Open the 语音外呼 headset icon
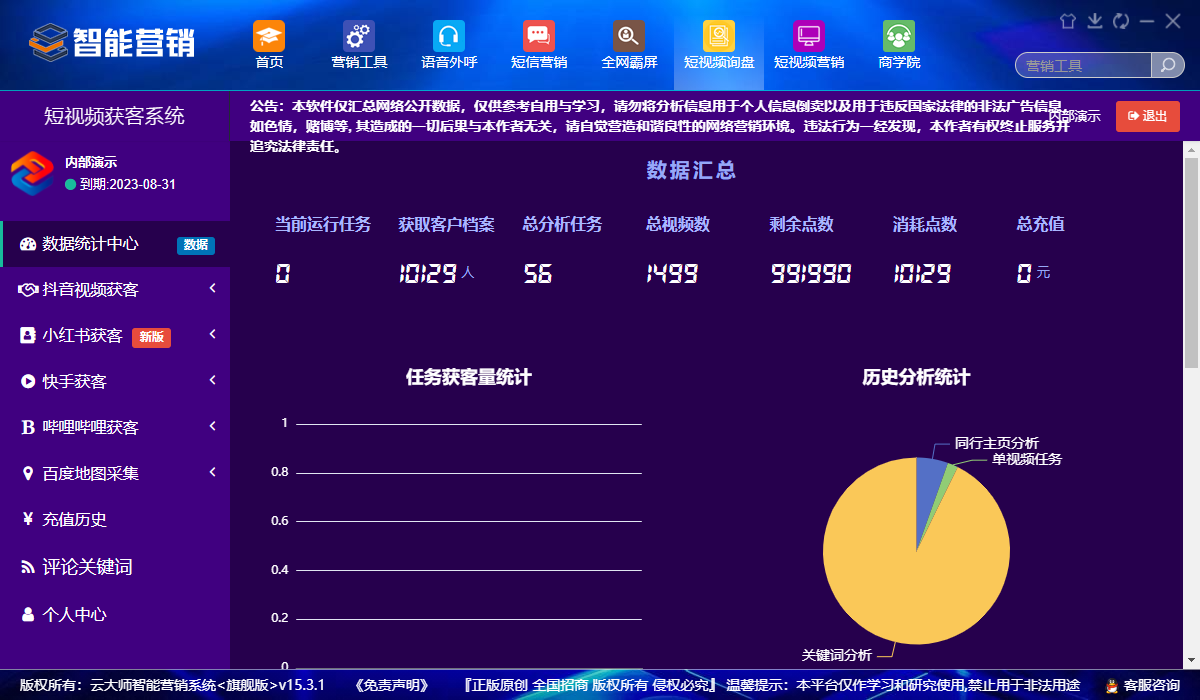Viewport: 1200px width, 700px height. point(449,36)
